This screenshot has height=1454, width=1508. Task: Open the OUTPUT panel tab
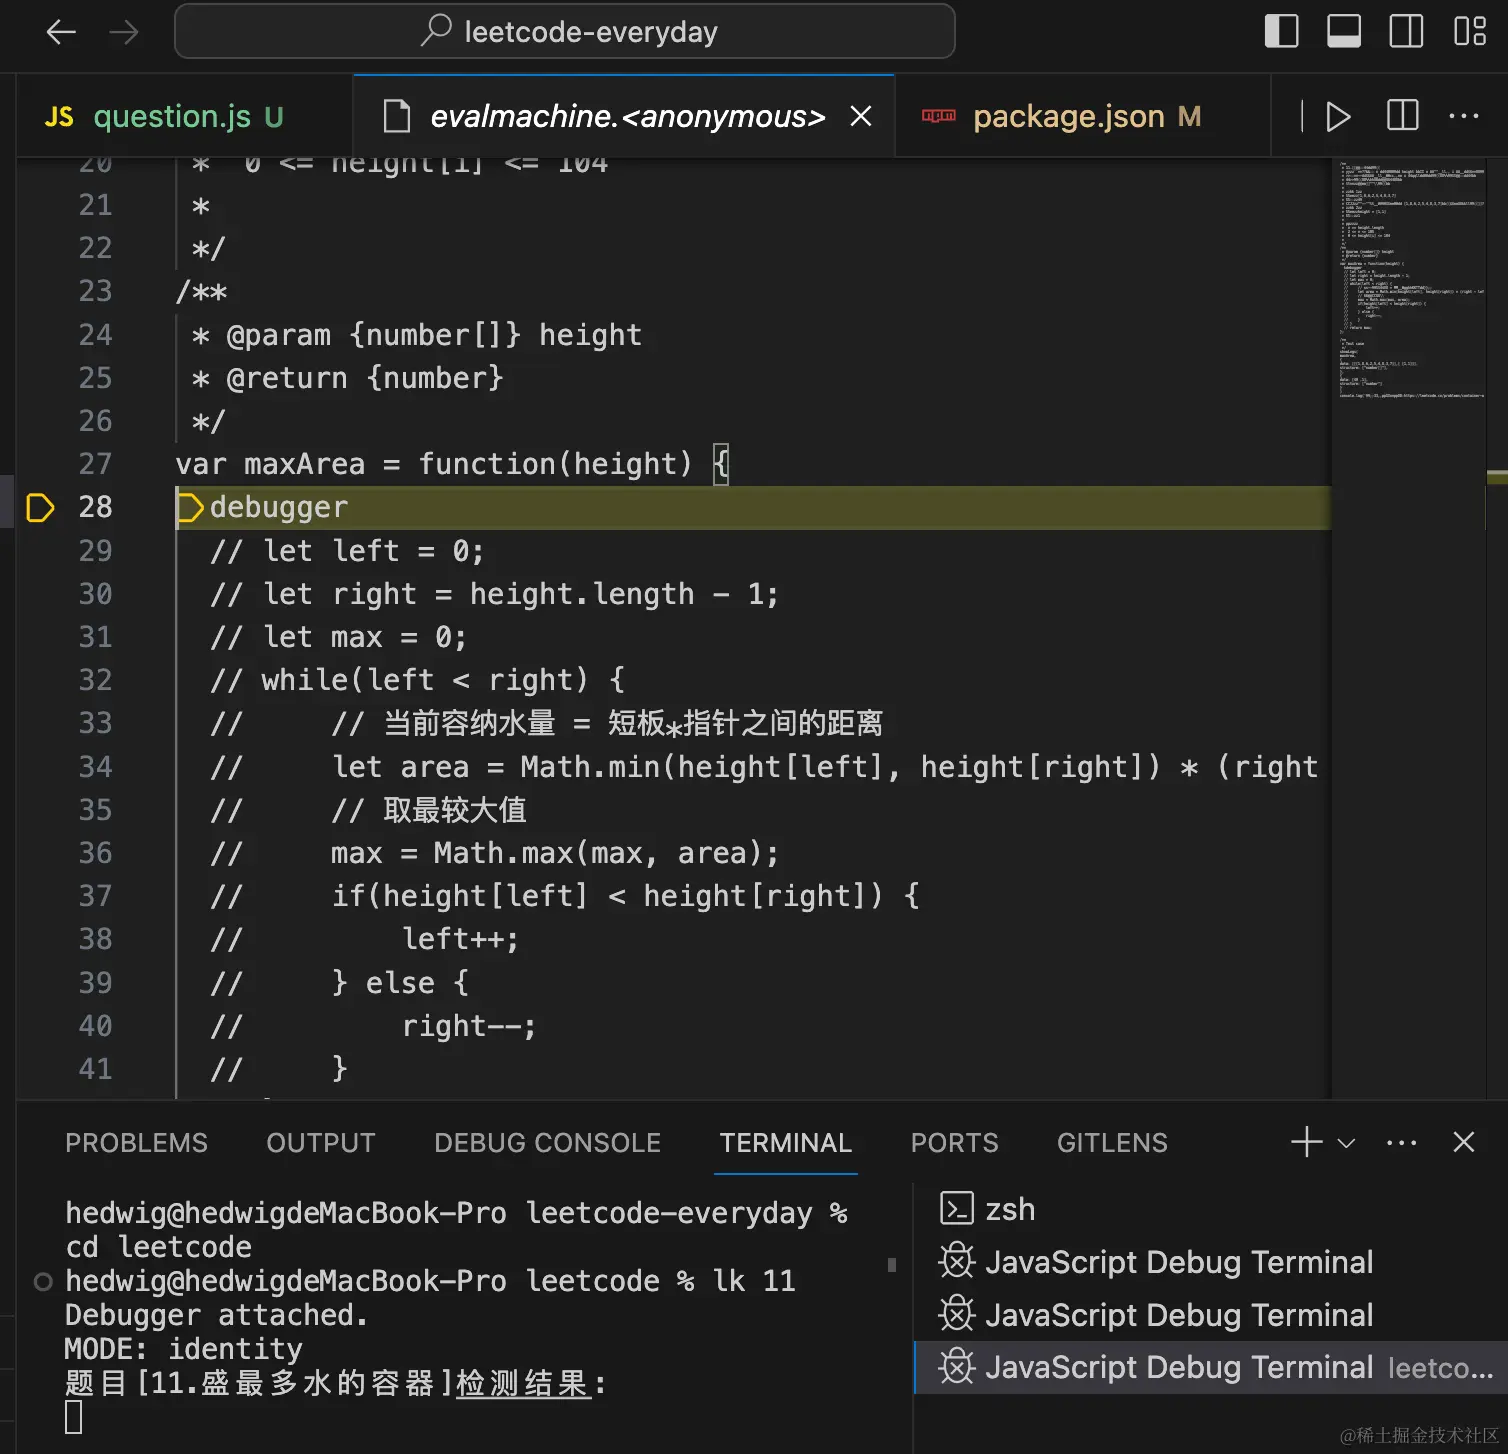click(321, 1143)
